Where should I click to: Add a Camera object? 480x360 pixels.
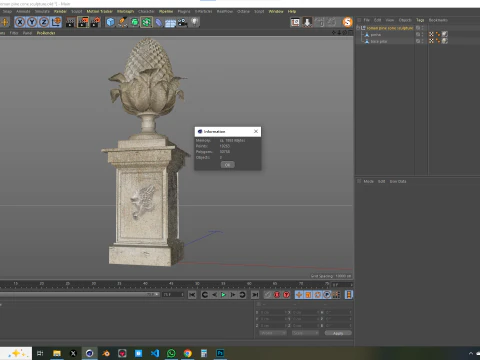[x=182, y=22]
